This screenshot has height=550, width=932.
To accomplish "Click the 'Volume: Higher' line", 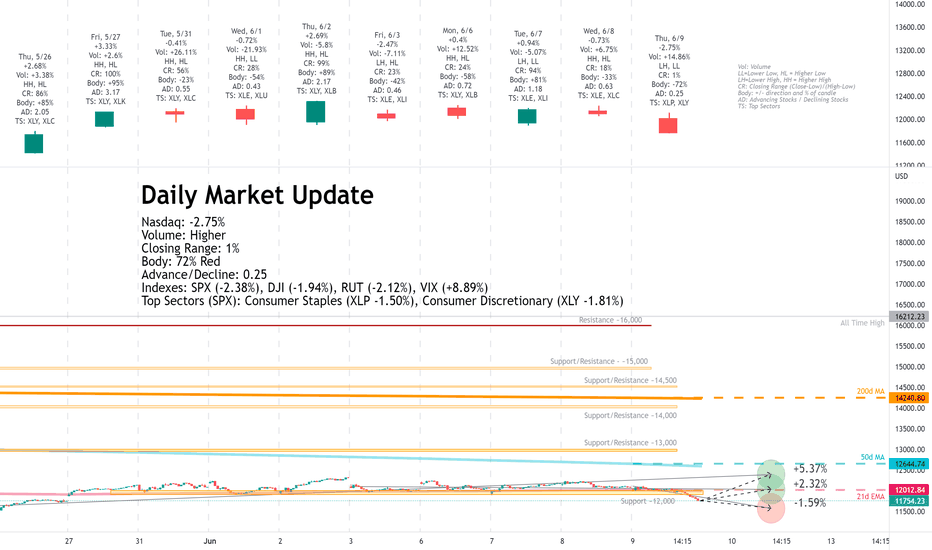I will click(183, 235).
